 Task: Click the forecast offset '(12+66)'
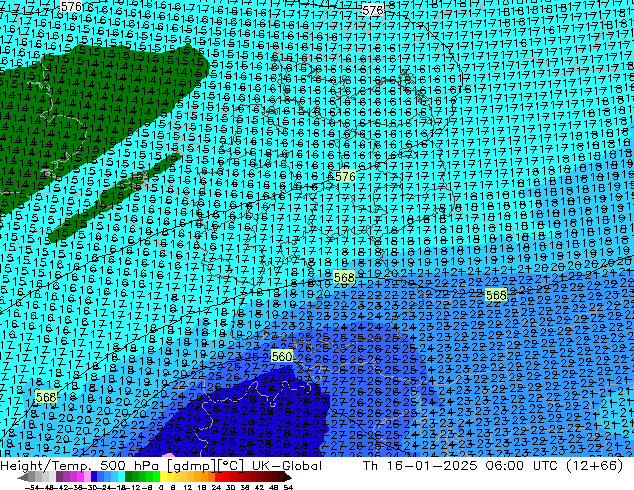[x=595, y=466]
